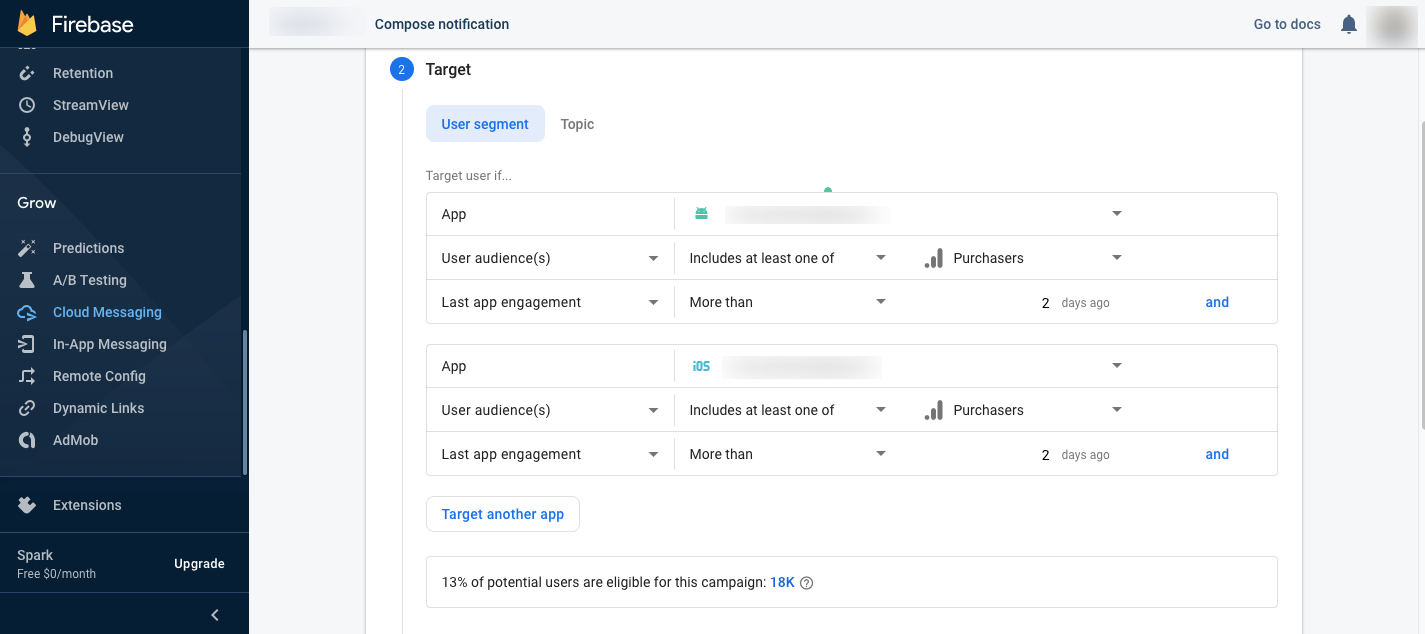Open the first 'More than' condition dropdown
The image size is (1425, 634).
(x=880, y=302)
